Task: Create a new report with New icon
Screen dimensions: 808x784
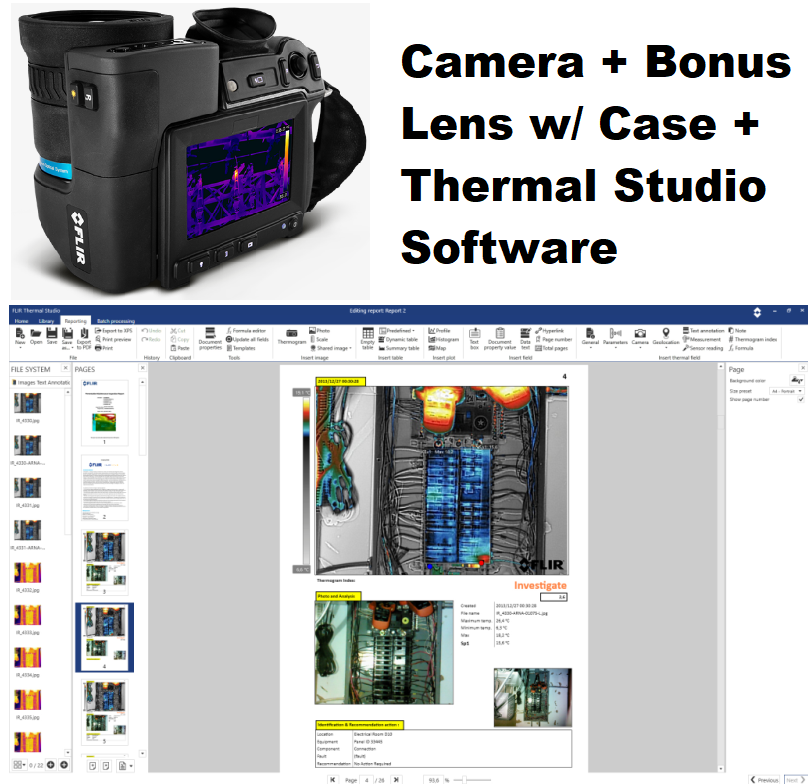Action: pos(20,337)
